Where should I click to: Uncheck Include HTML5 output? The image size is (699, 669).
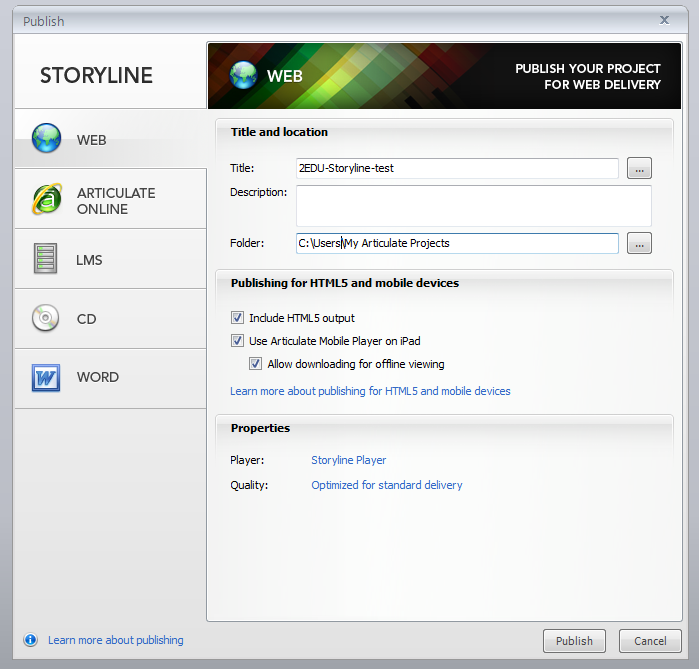(237, 318)
